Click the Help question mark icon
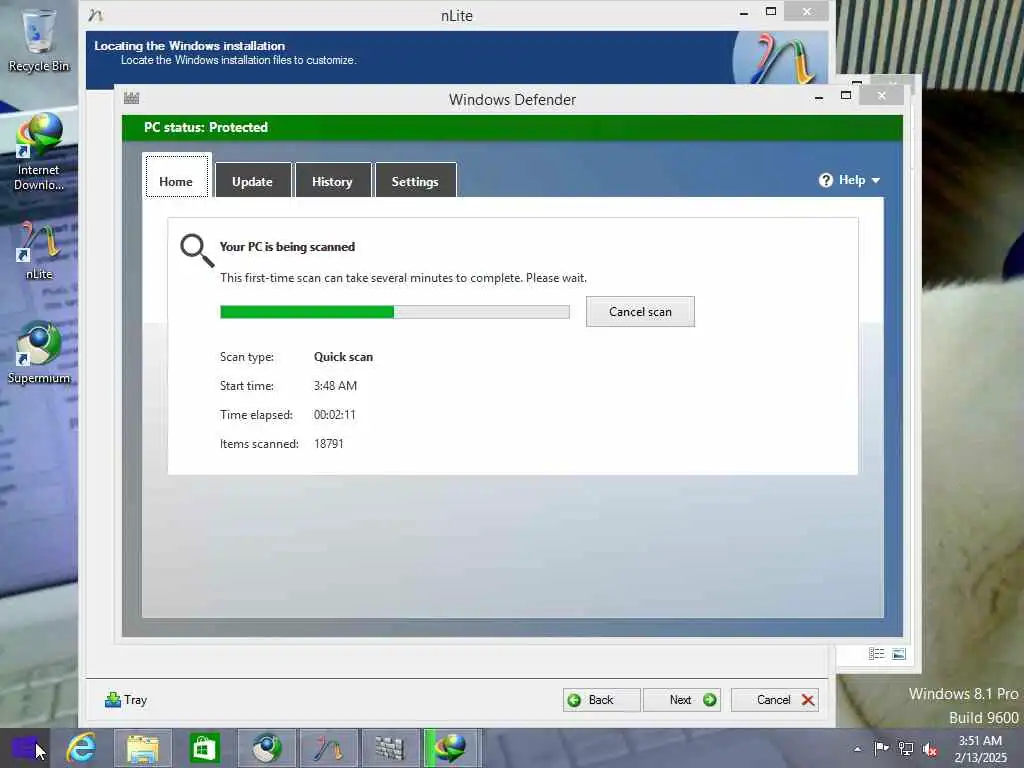1024x768 pixels. [x=825, y=180]
